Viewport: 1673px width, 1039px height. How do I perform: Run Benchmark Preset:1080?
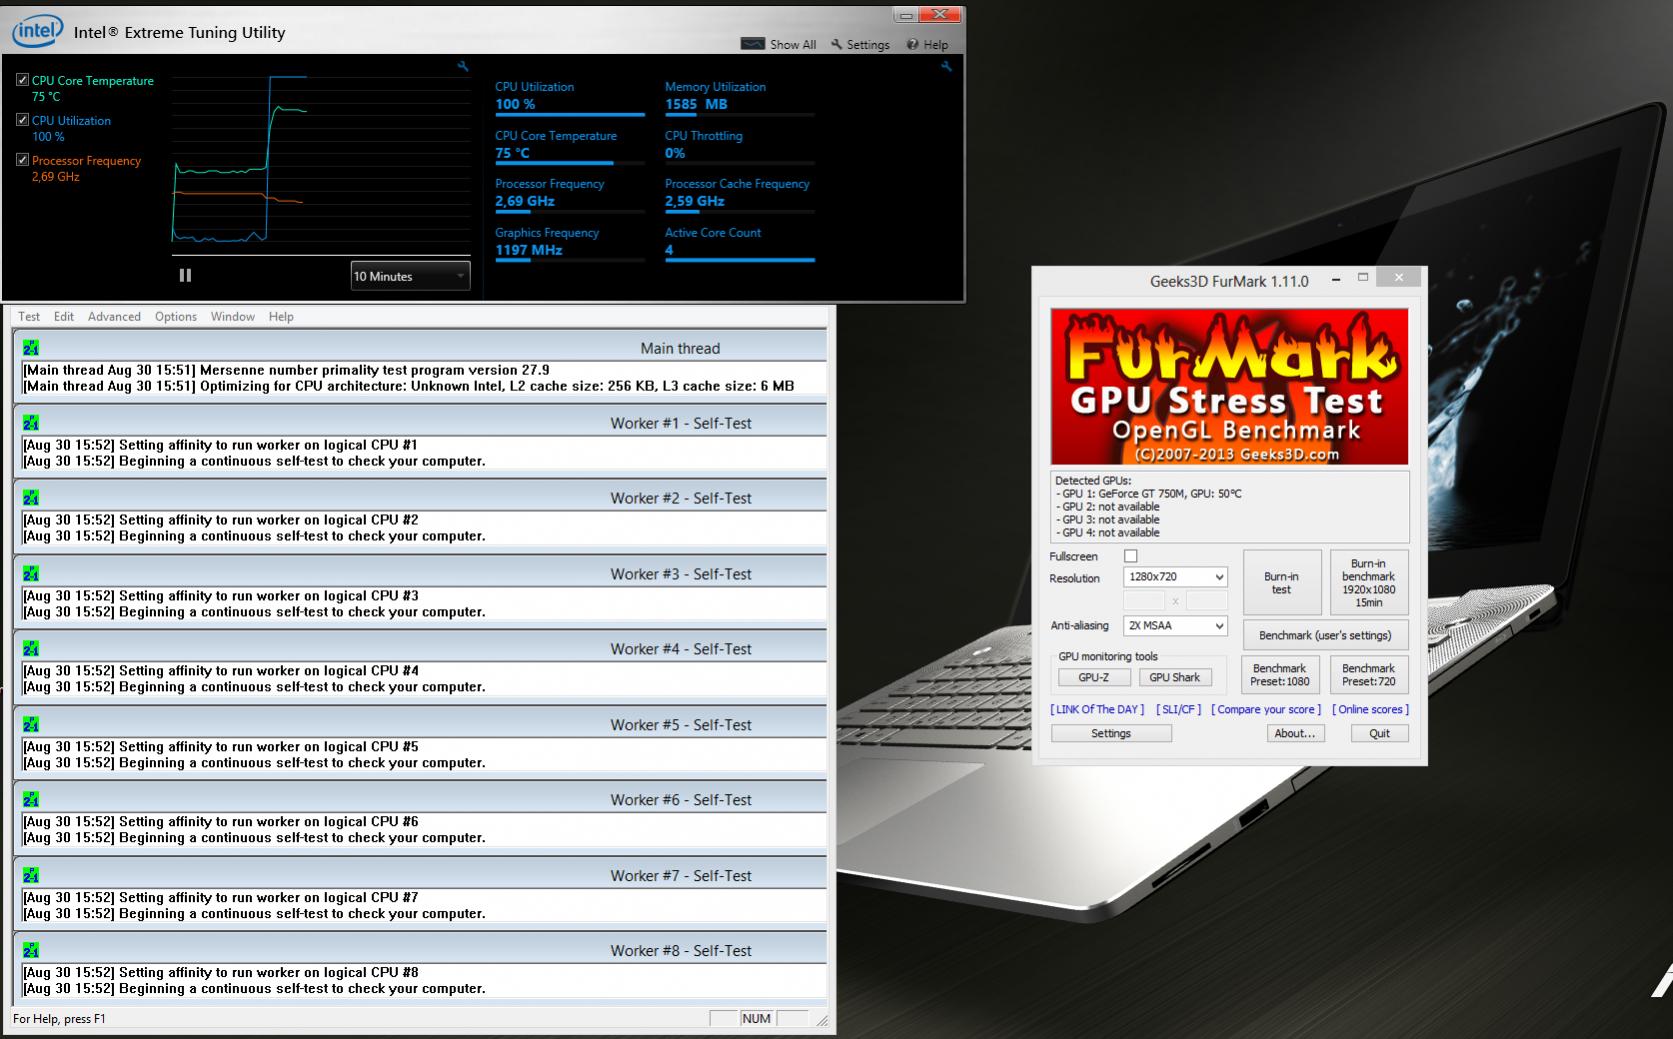pos(1280,675)
